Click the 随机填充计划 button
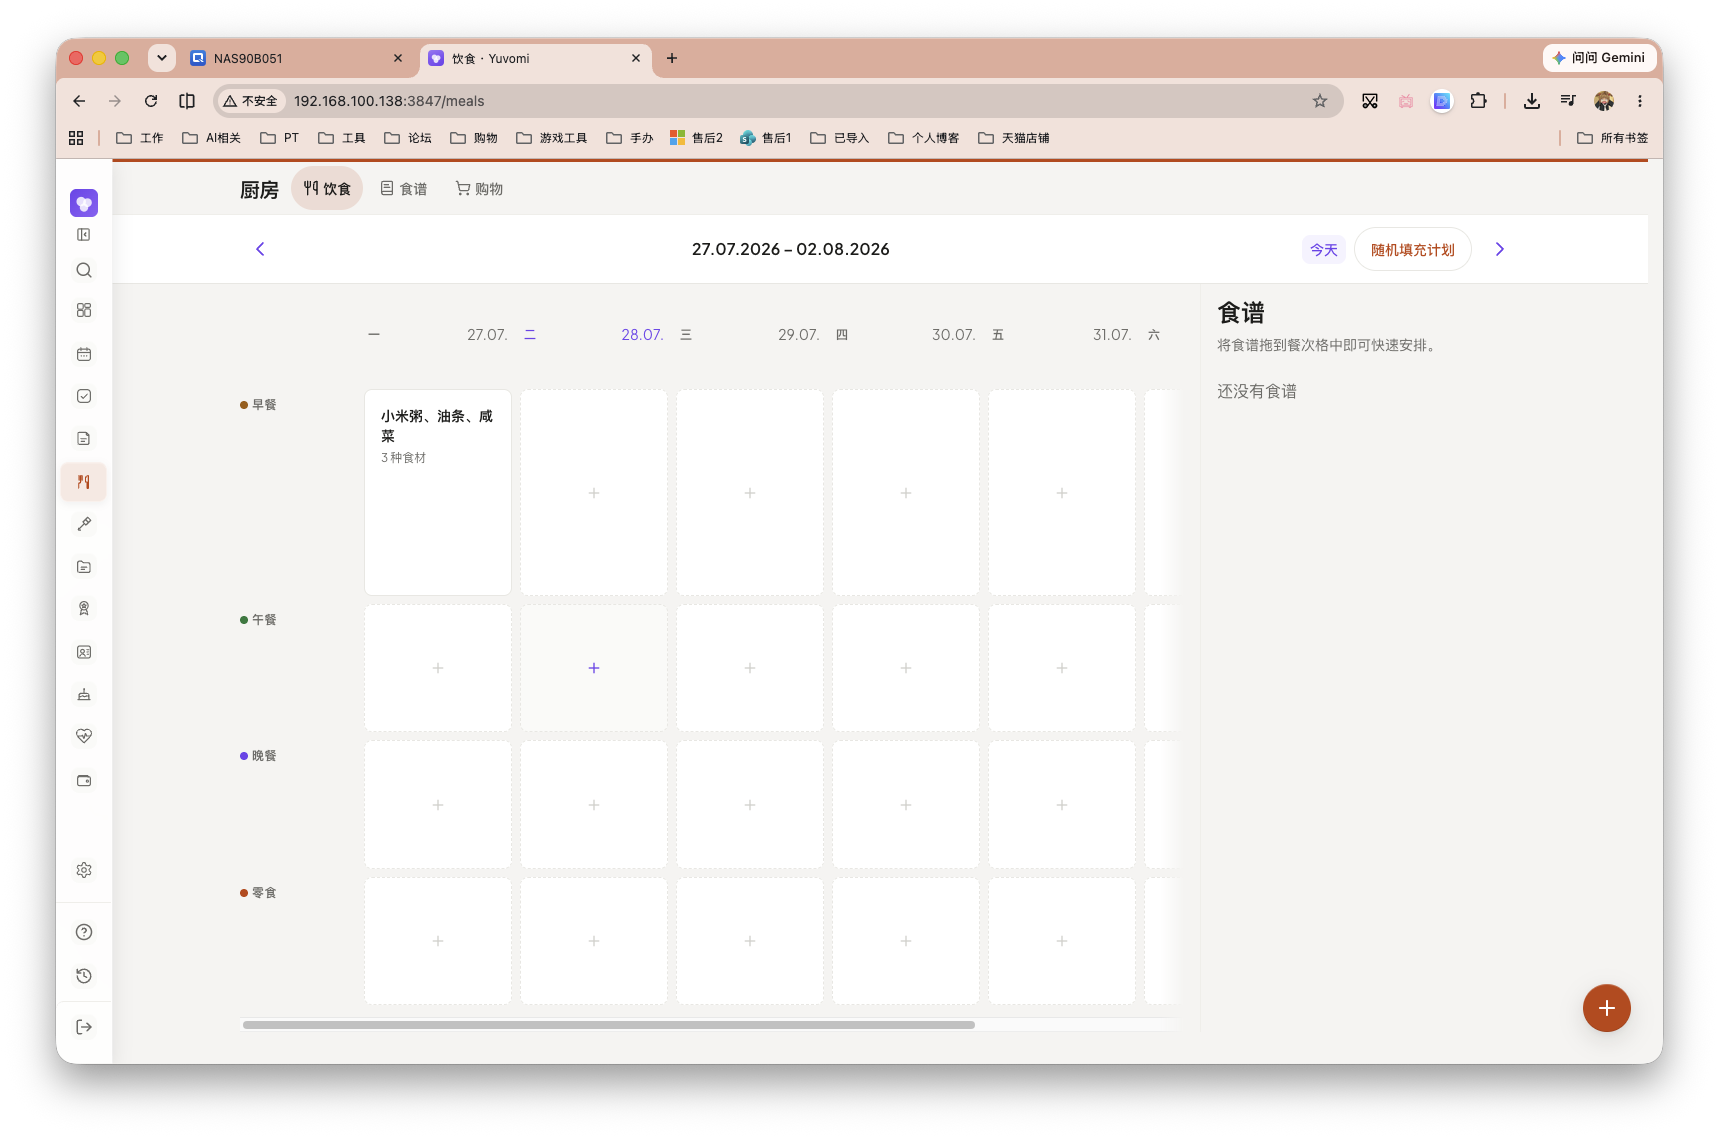The width and height of the screenshot is (1719, 1138). coord(1412,250)
